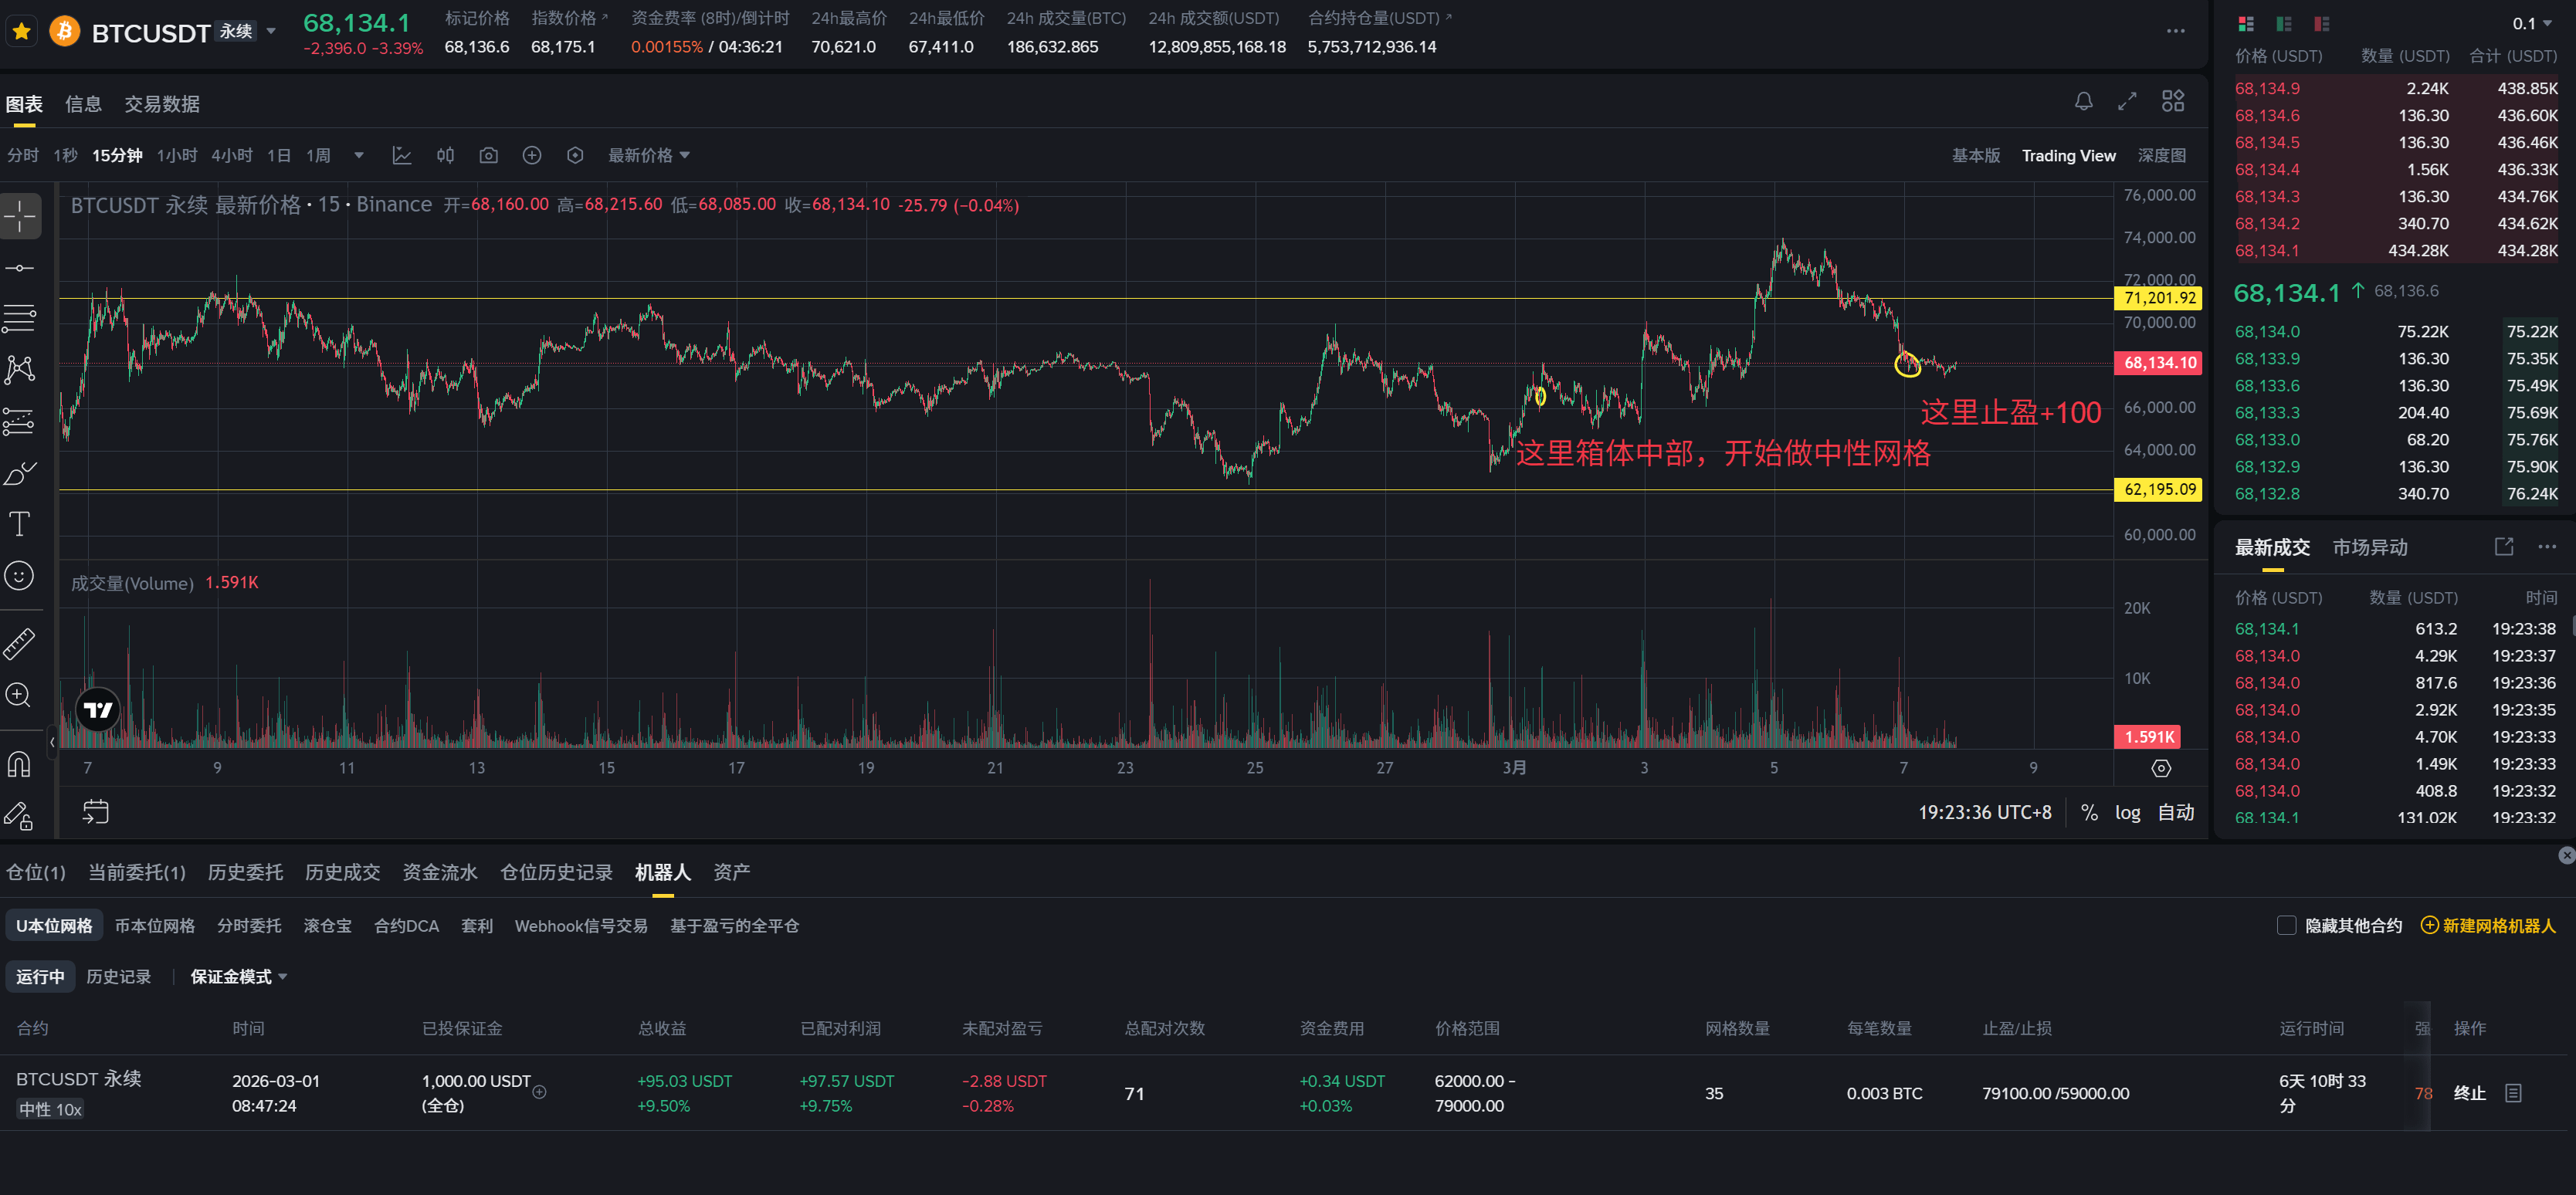2576x1195 pixels.
Task: Switch to 市场异动 tab
Action: coord(2369,547)
